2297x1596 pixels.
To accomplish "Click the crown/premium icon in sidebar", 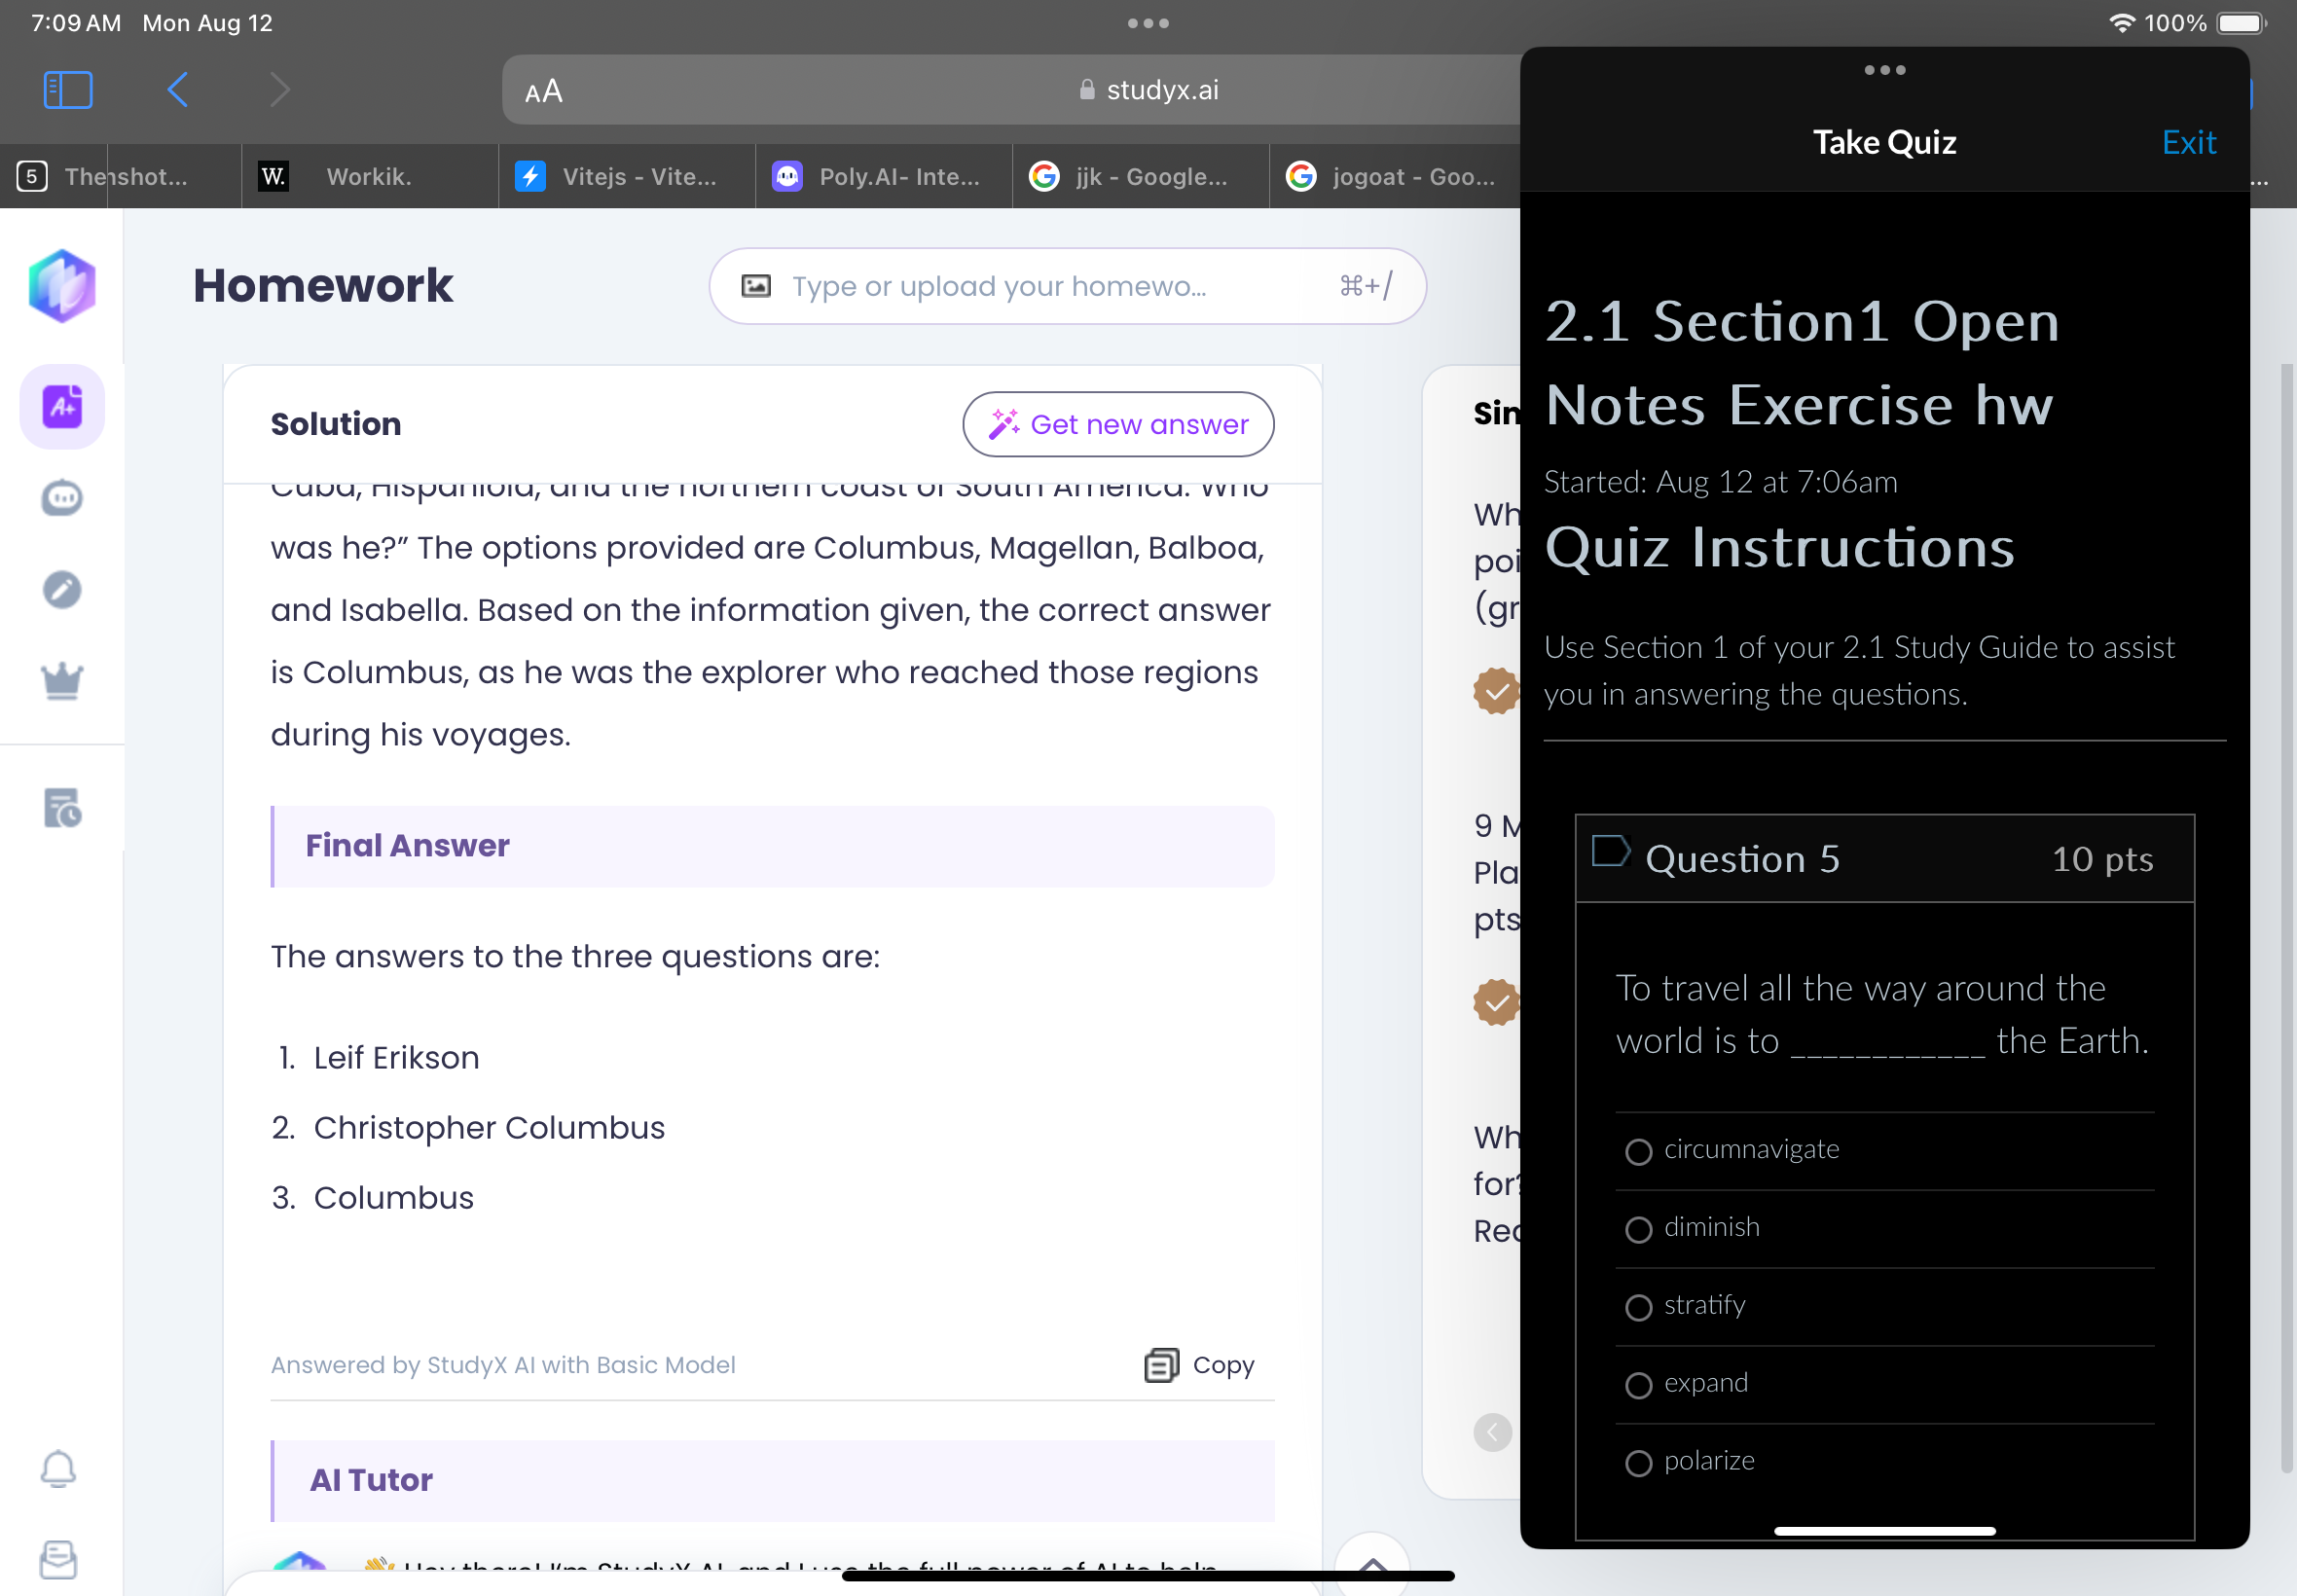I will pyautogui.click(x=61, y=680).
